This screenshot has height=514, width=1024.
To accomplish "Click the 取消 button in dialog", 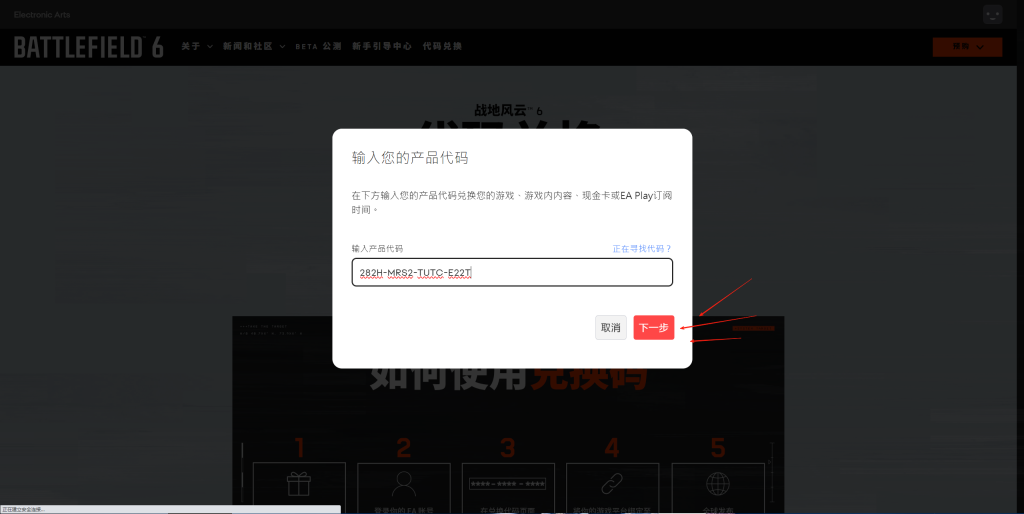I will 611,327.
